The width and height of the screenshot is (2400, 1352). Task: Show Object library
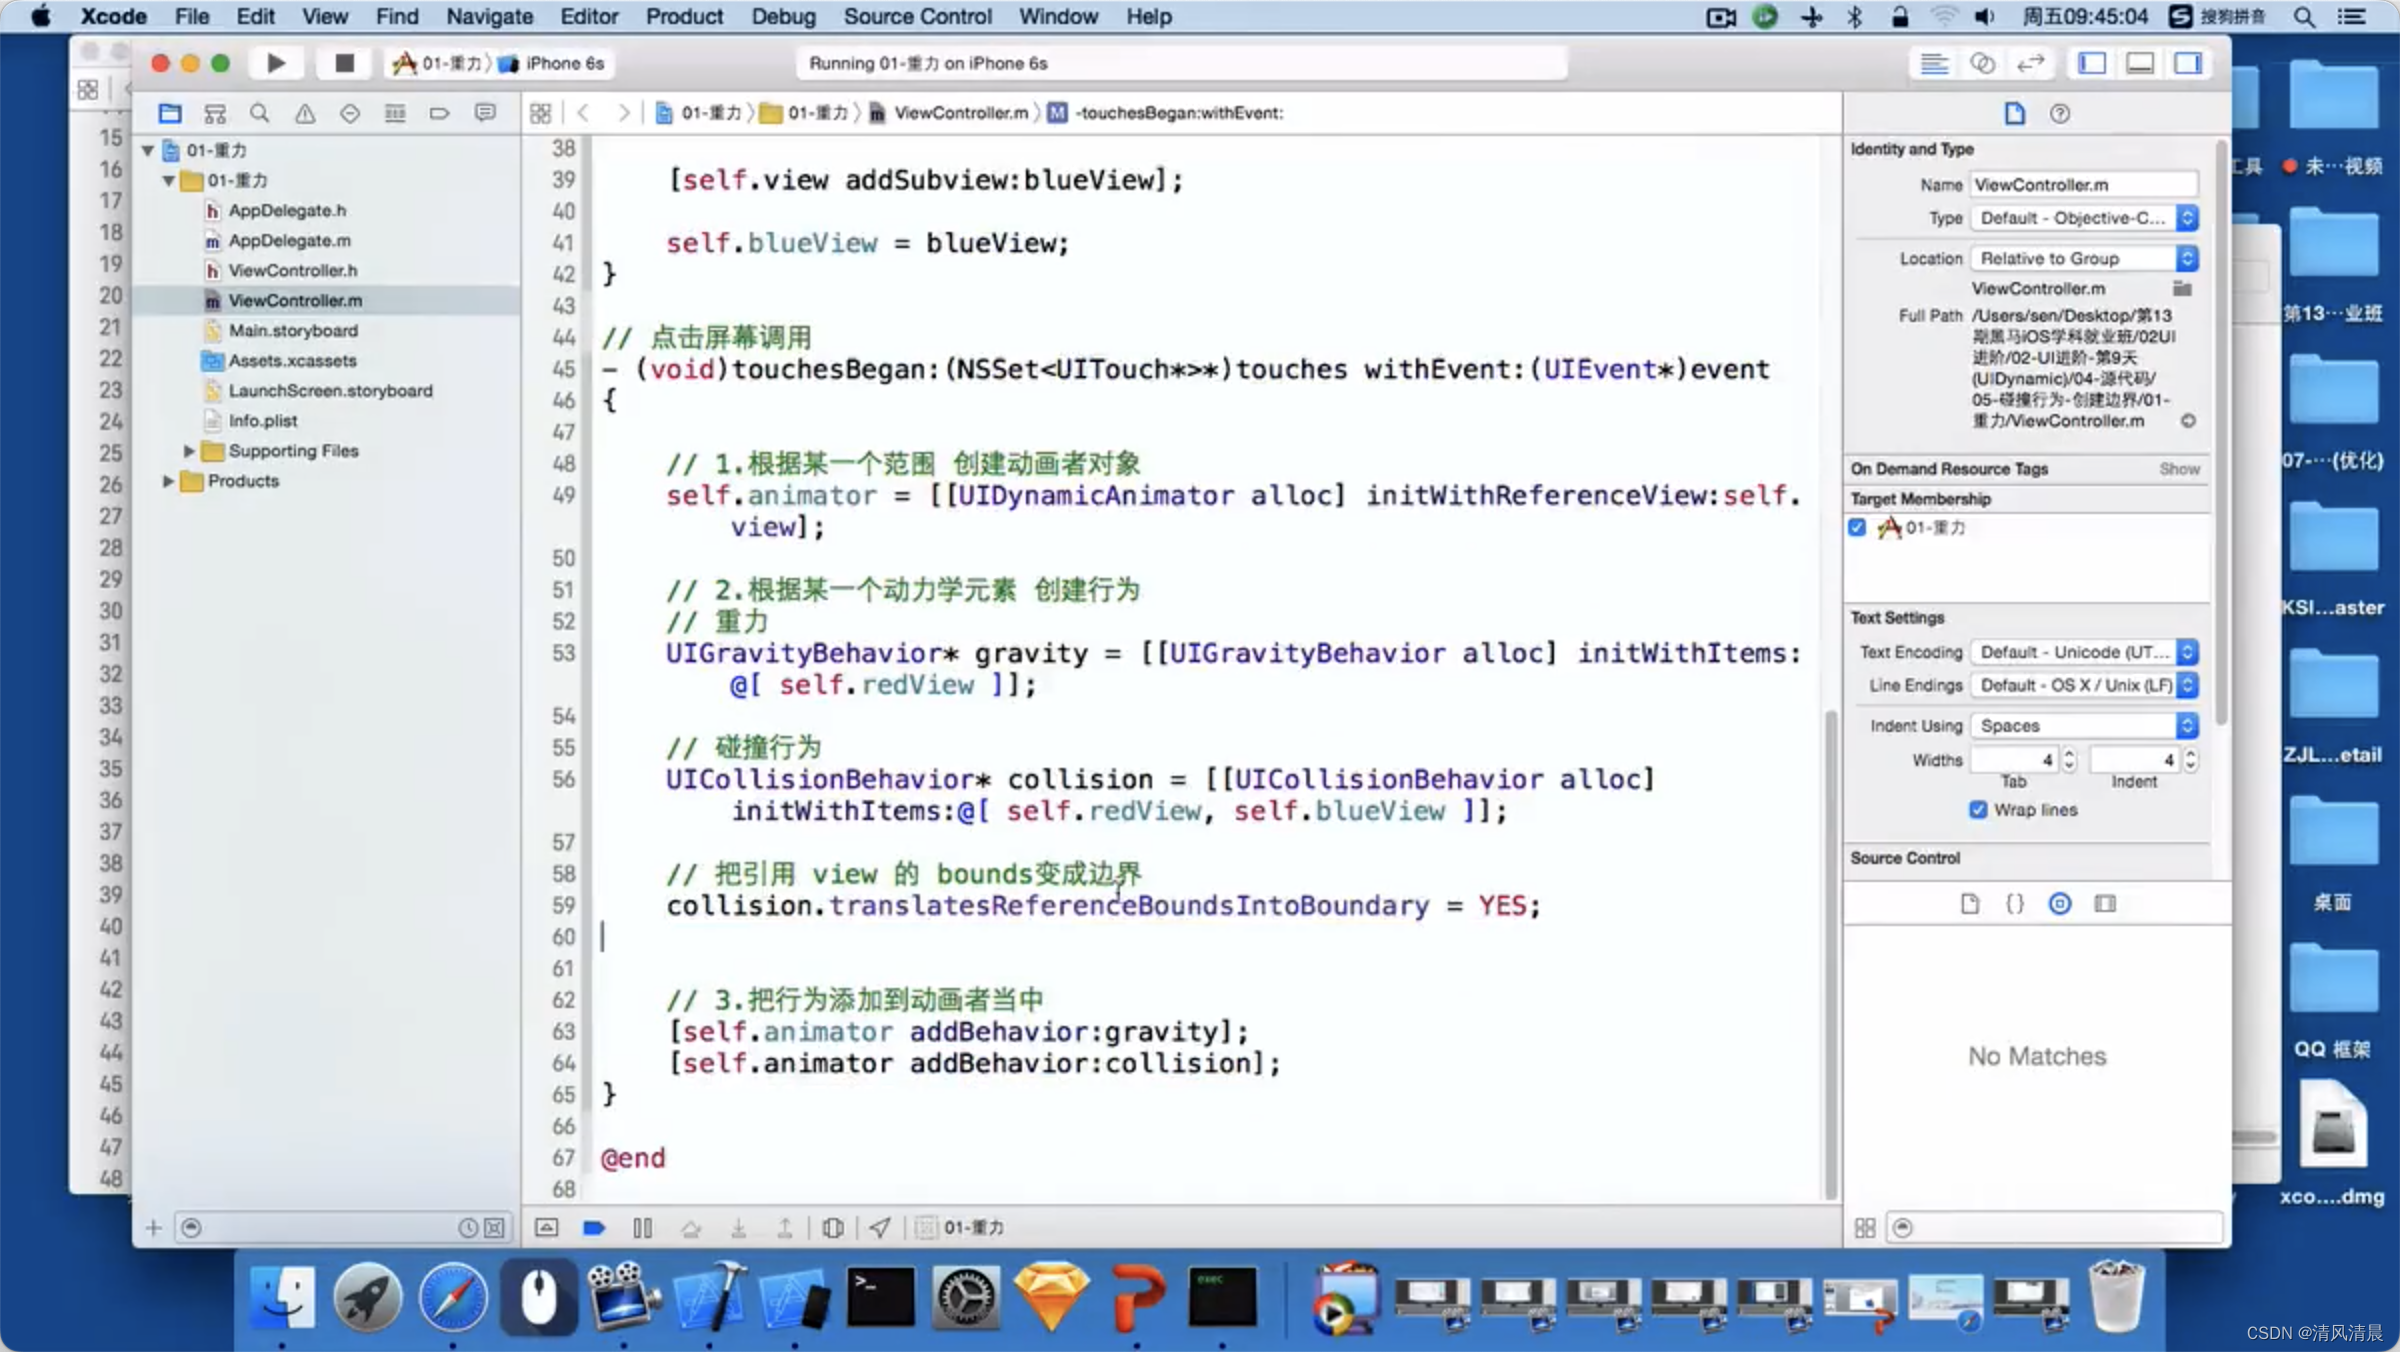tap(2060, 904)
